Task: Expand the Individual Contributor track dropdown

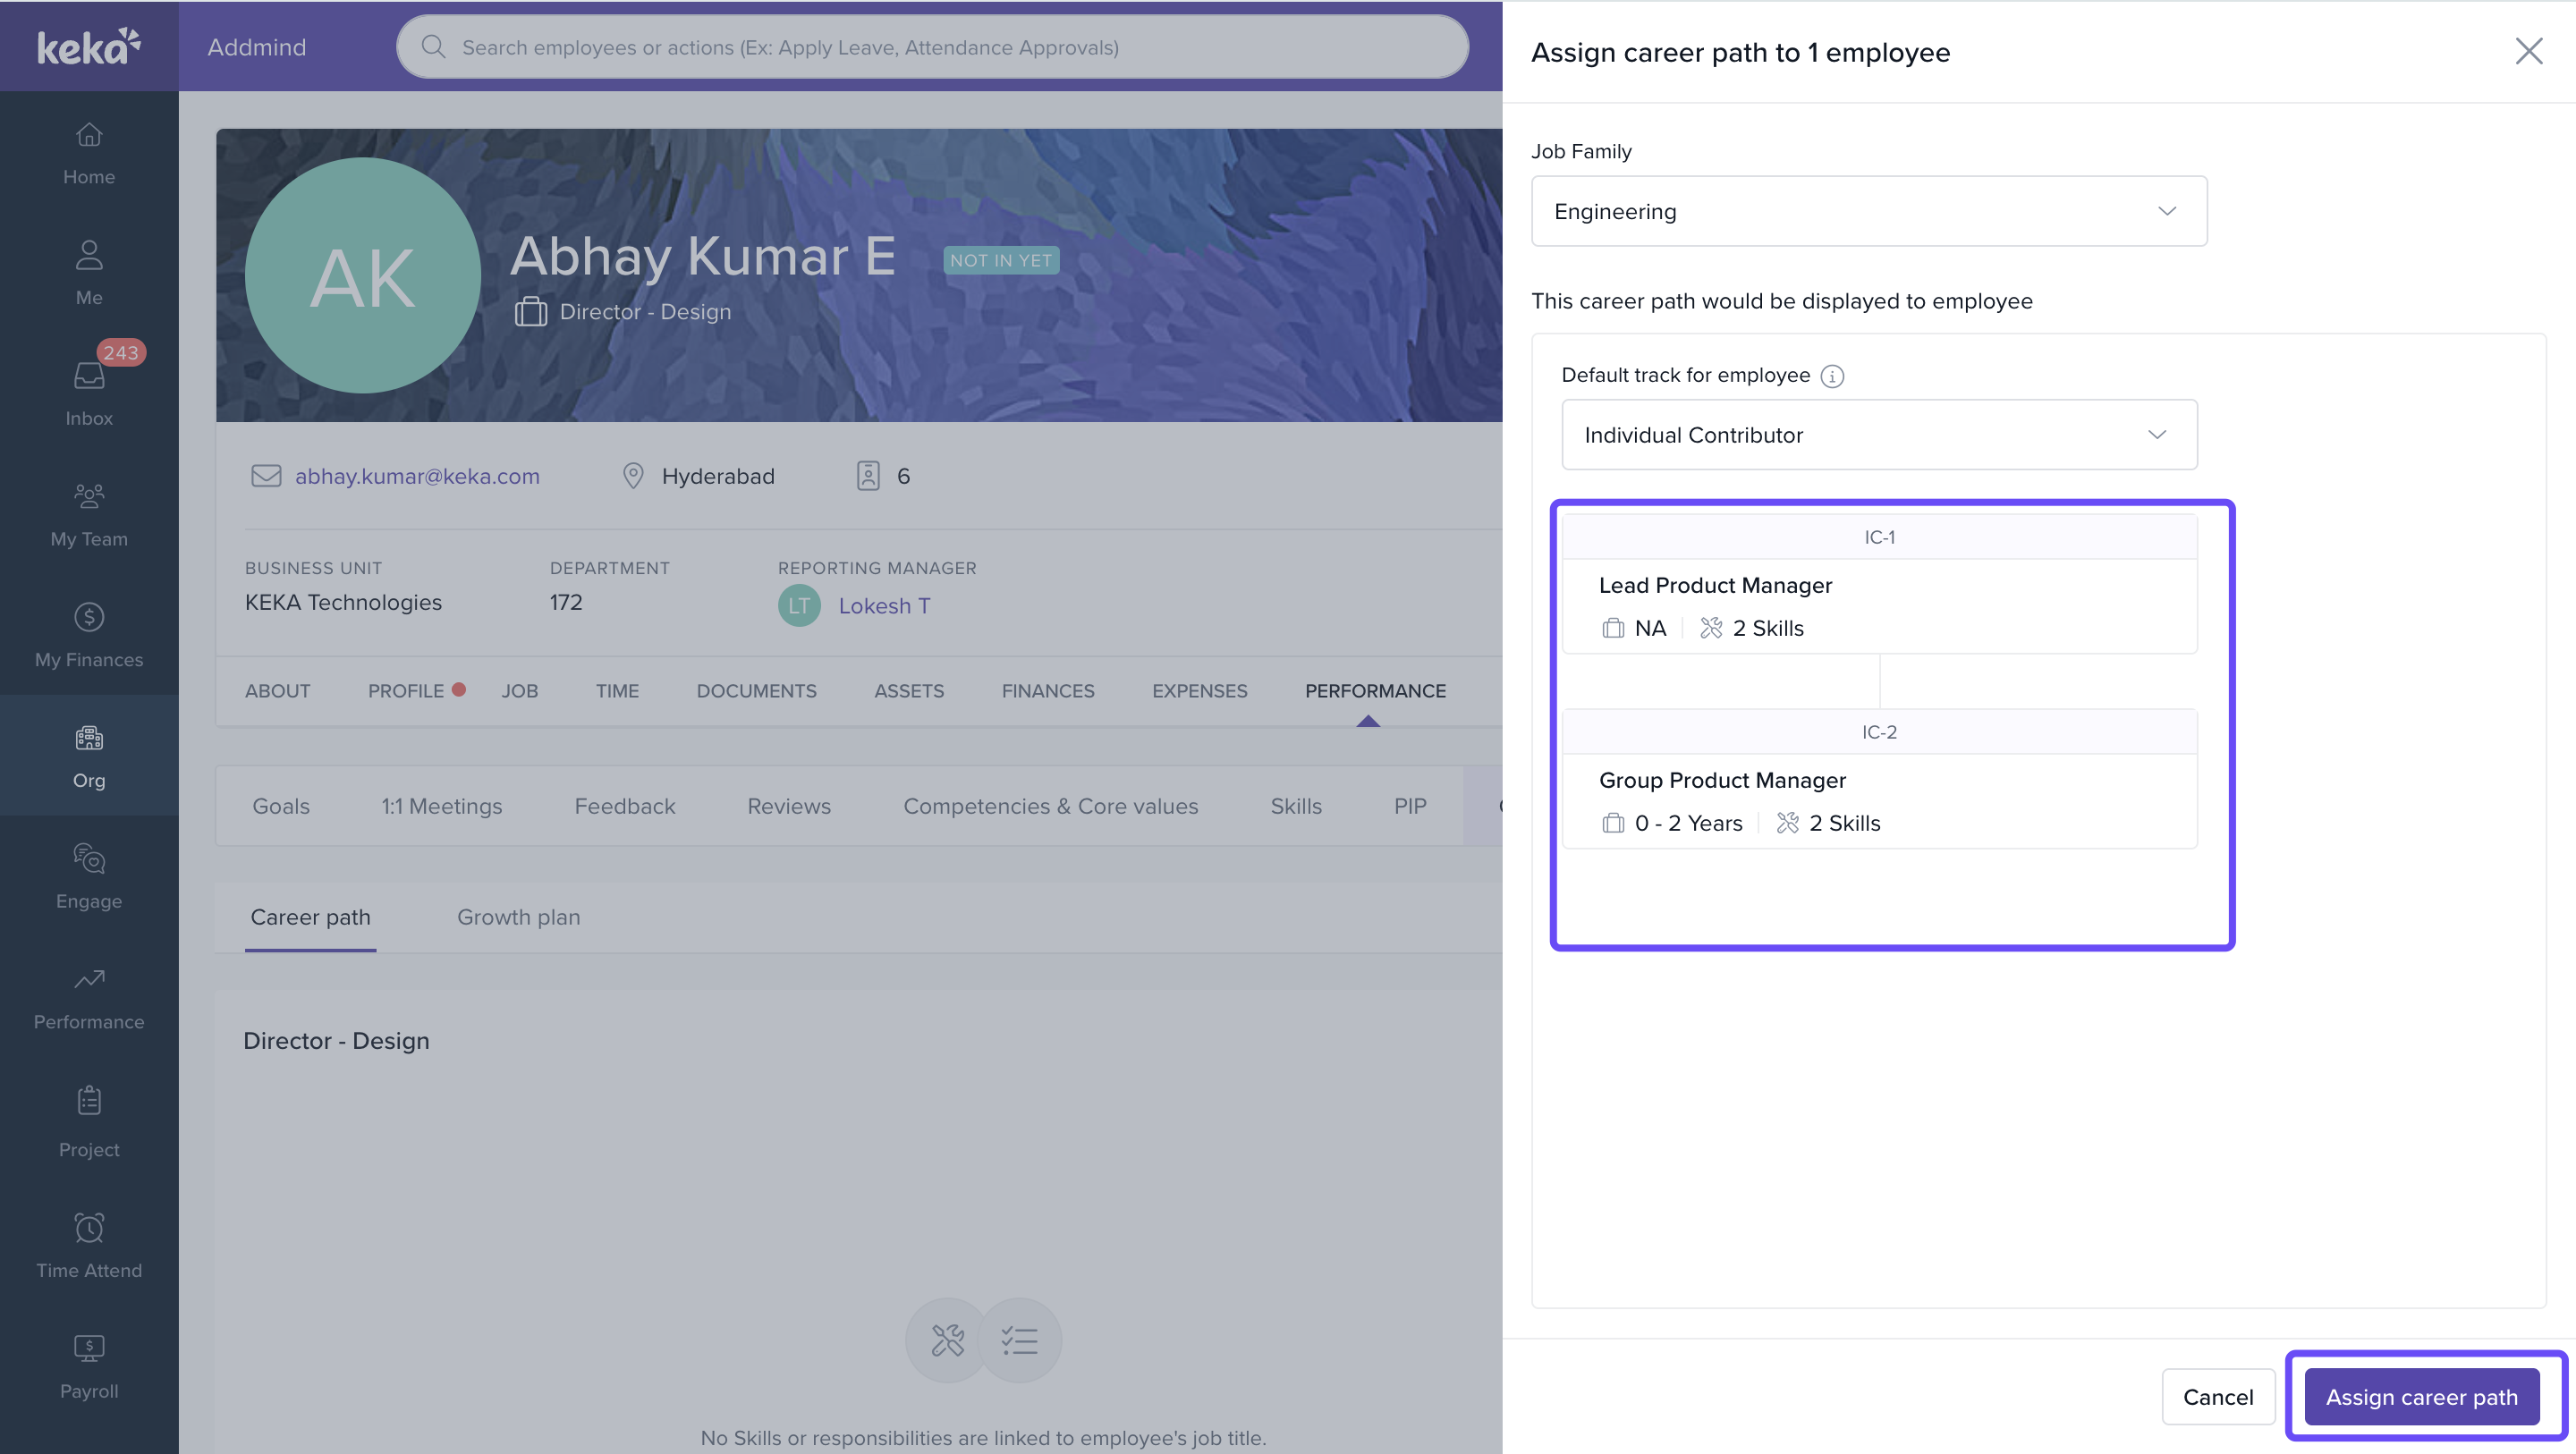Action: 1878,435
